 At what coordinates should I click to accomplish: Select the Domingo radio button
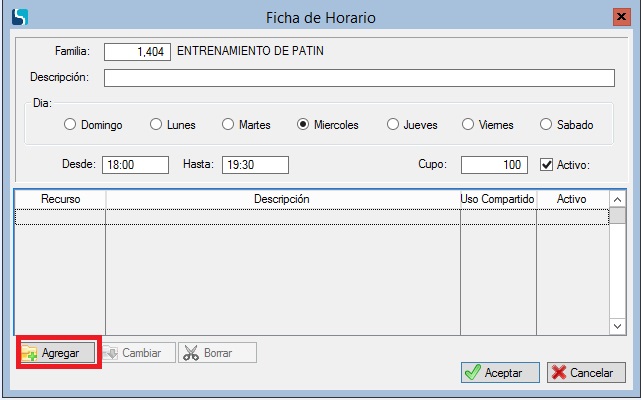(70, 125)
